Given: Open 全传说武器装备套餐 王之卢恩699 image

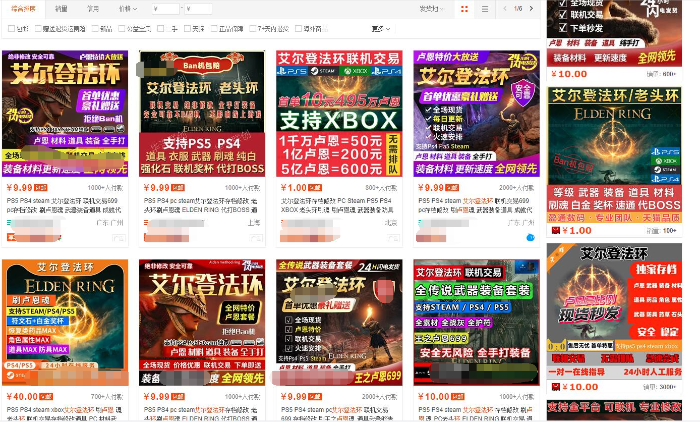Looking at the screenshot, I should [339, 322].
